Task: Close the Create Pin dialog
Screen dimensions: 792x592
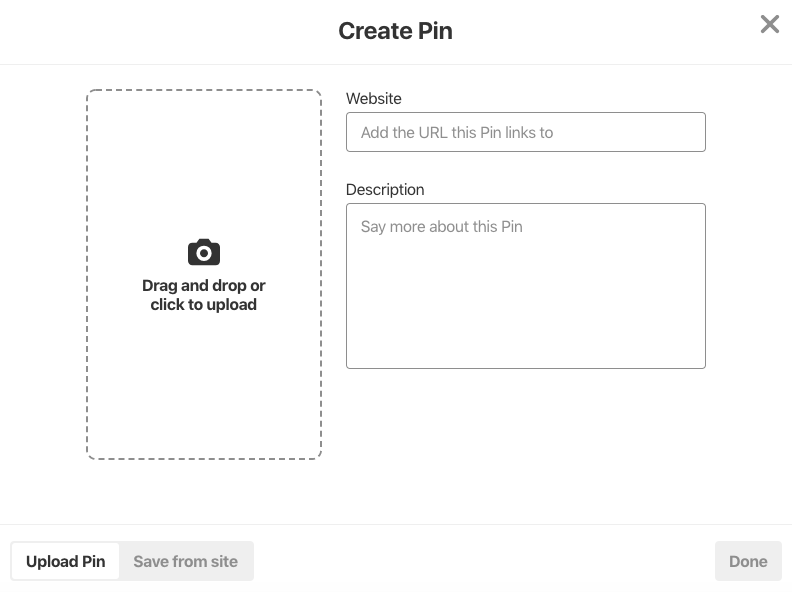Action: point(769,24)
